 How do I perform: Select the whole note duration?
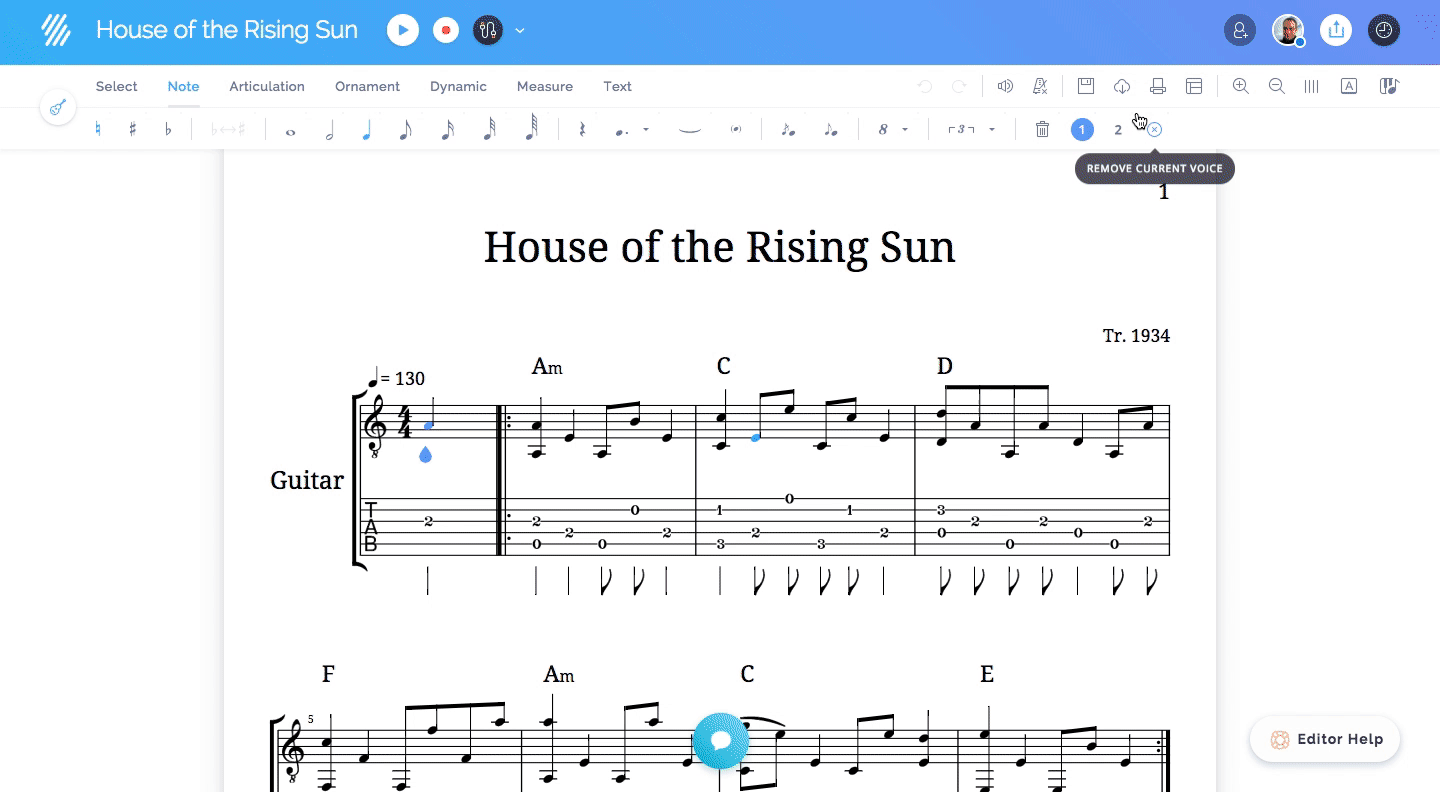(x=290, y=130)
